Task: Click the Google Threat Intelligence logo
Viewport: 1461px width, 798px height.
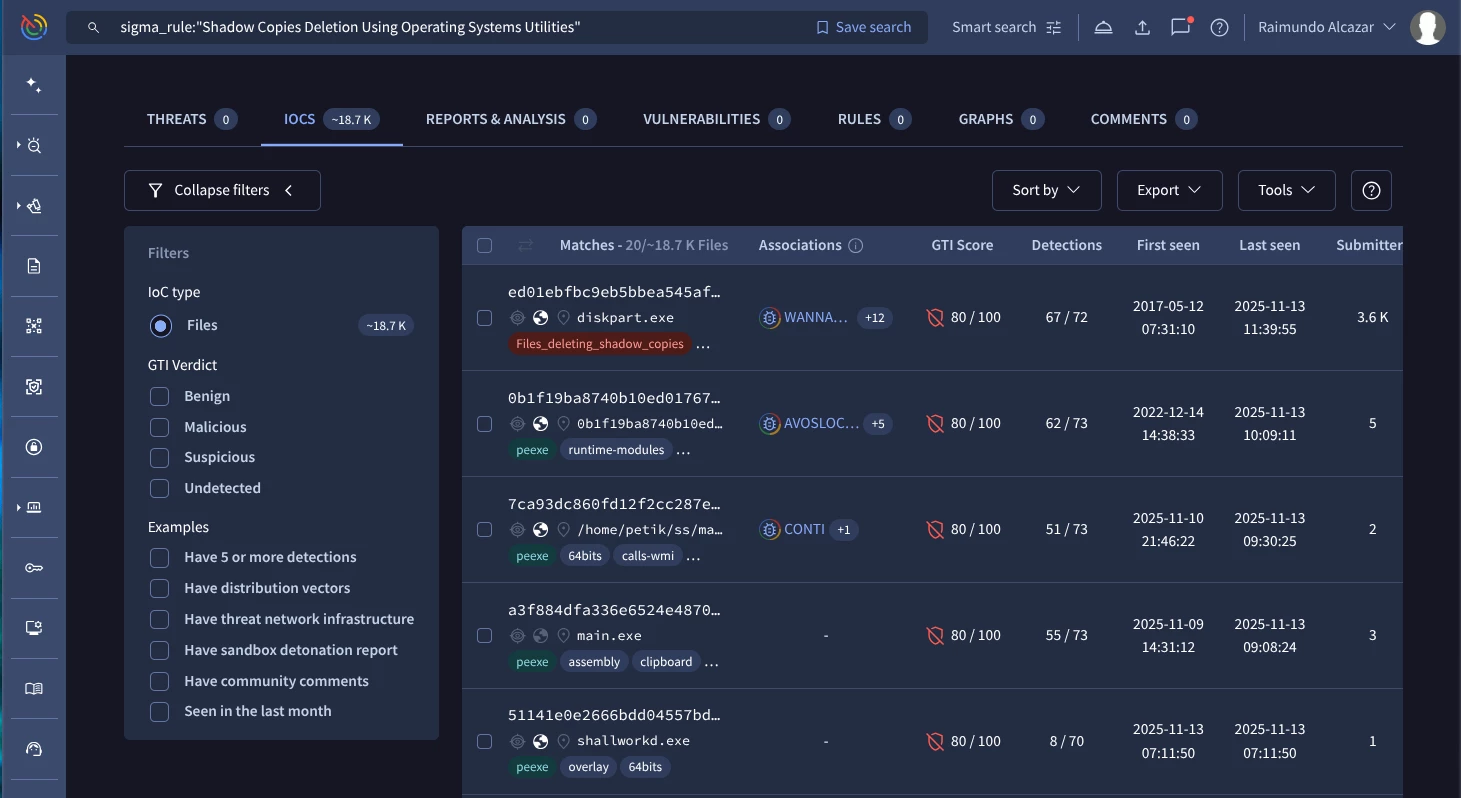Action: coord(33,27)
